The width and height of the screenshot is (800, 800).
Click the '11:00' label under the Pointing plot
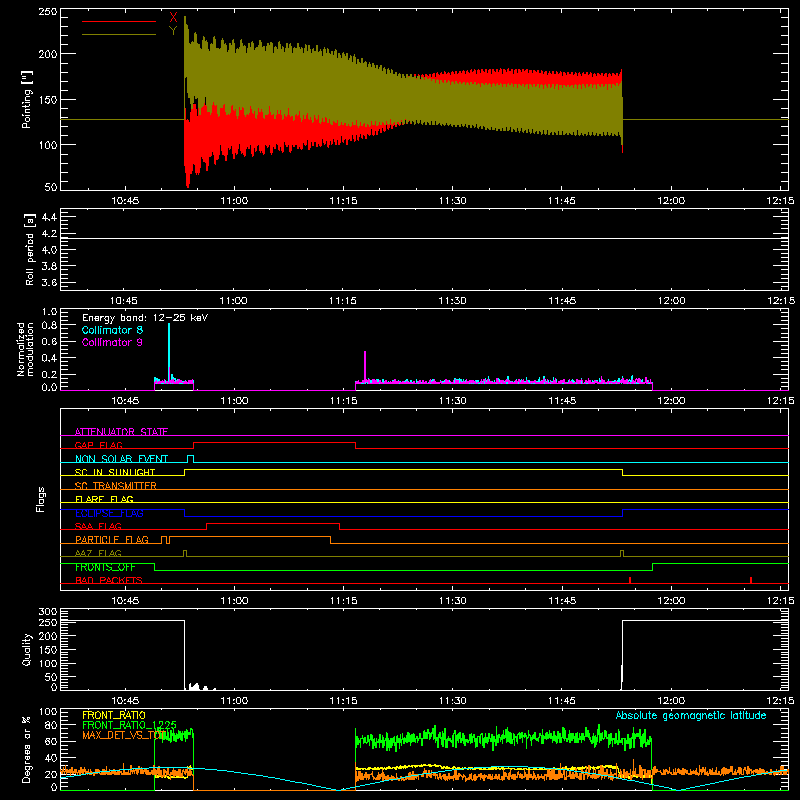click(234, 201)
